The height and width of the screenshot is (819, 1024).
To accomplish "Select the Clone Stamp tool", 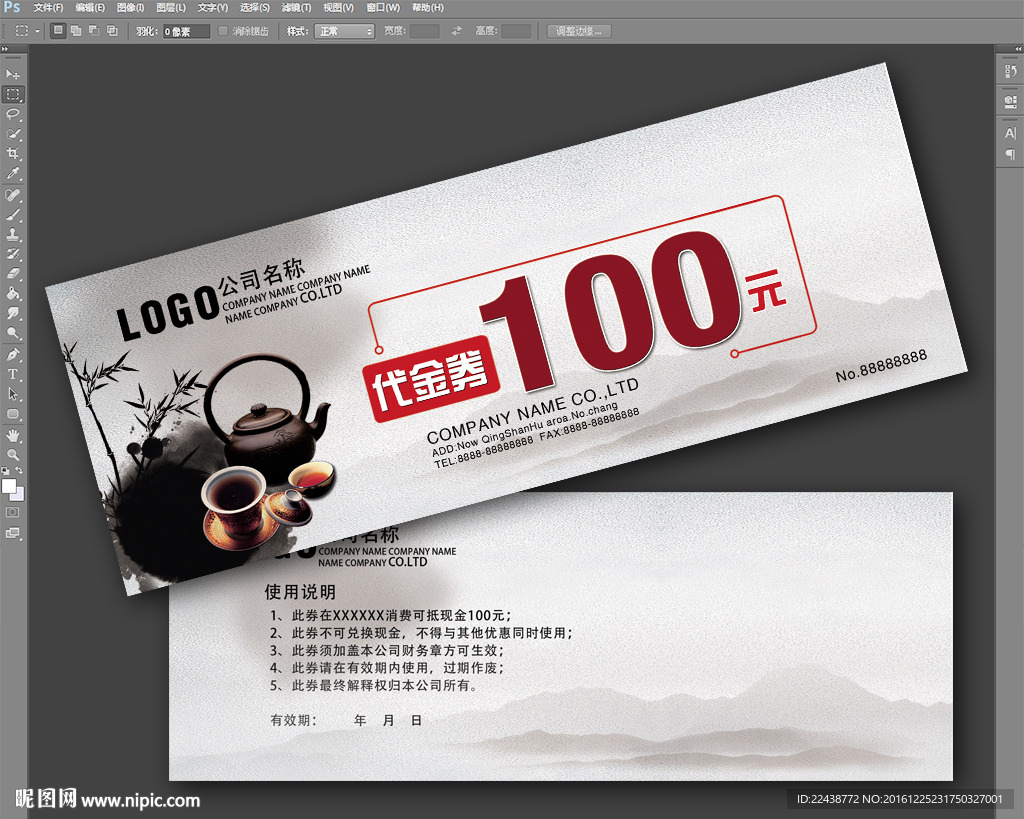I will [x=12, y=234].
